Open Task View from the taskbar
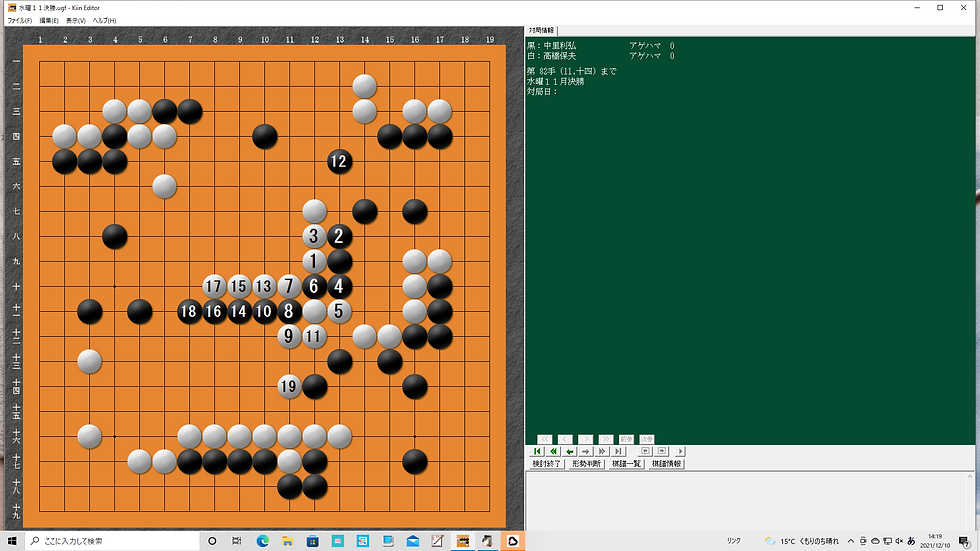This screenshot has width=980, height=551. tap(236, 541)
